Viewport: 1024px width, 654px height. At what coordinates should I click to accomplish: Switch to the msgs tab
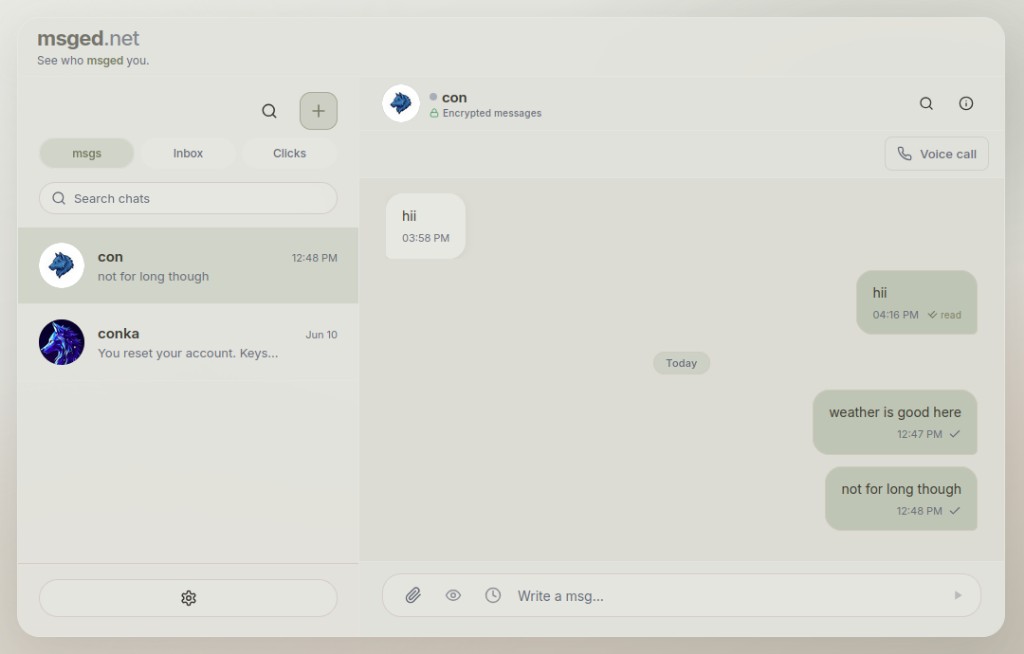(86, 154)
